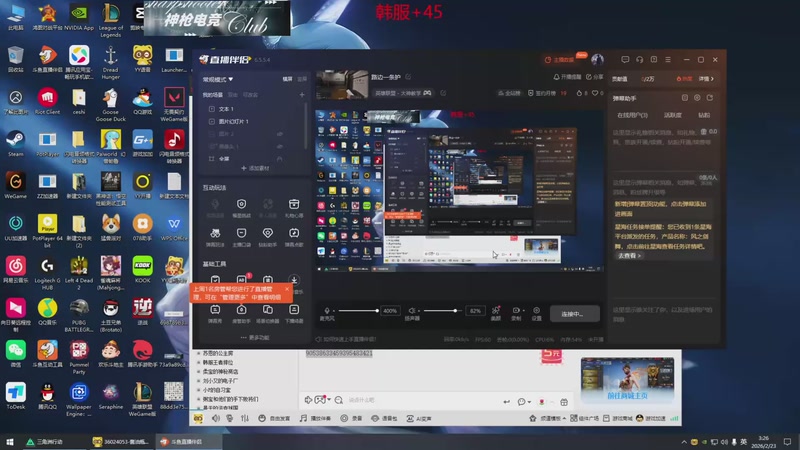Expand 详情 in 贡献值 panel
This screenshot has height=450, width=800.
point(706,79)
